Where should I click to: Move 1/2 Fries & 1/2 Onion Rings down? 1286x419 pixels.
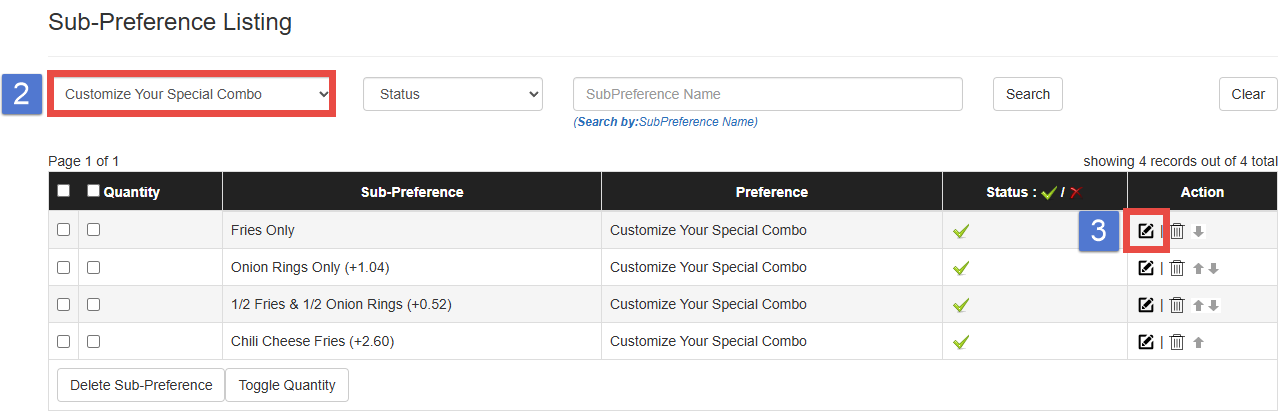point(1213,305)
